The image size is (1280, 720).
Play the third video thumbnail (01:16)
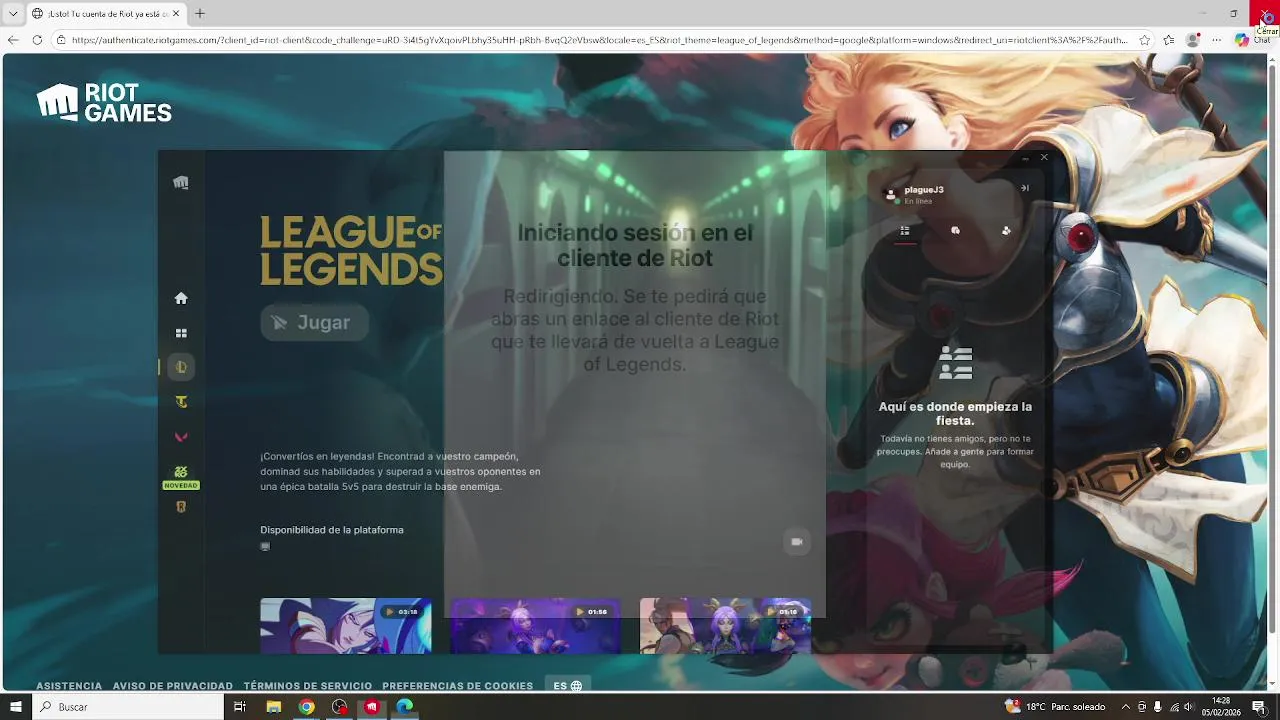725,625
